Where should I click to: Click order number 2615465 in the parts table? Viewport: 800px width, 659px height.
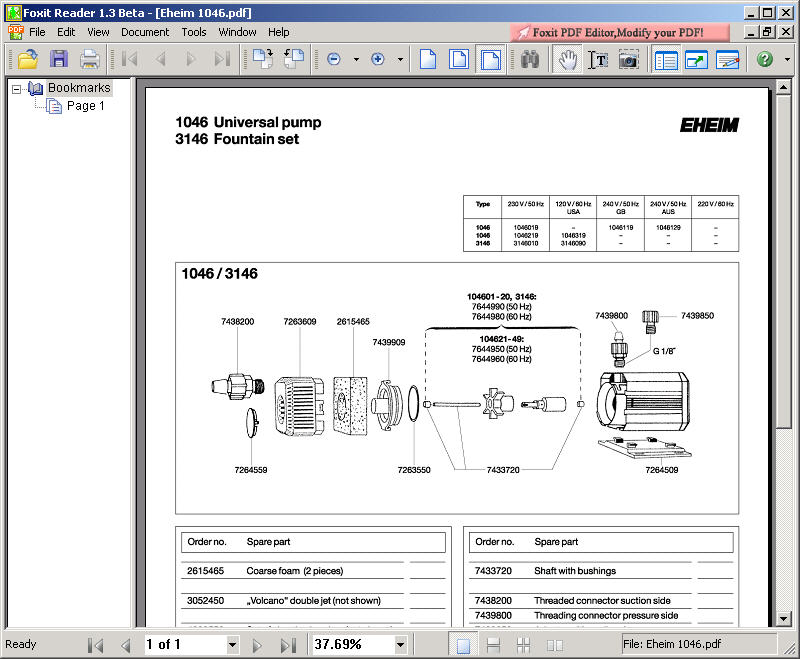205,571
